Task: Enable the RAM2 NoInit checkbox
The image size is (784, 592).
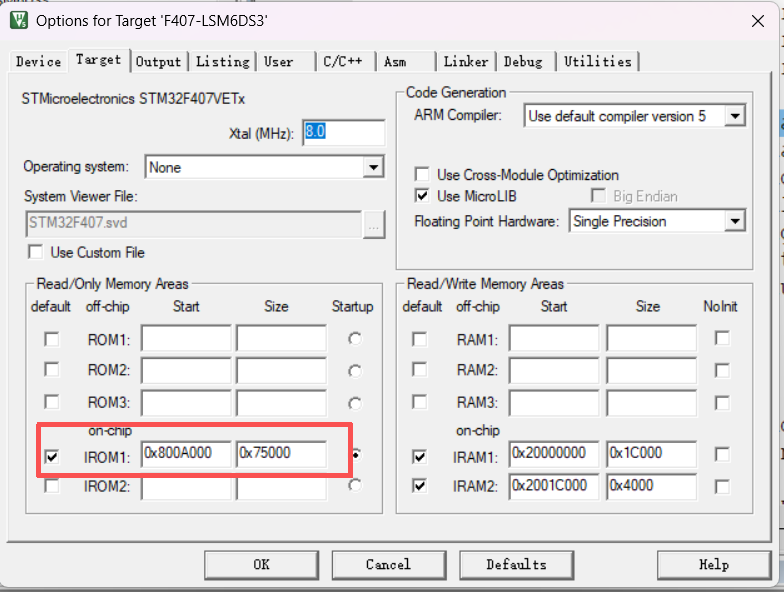Action: pos(722,370)
